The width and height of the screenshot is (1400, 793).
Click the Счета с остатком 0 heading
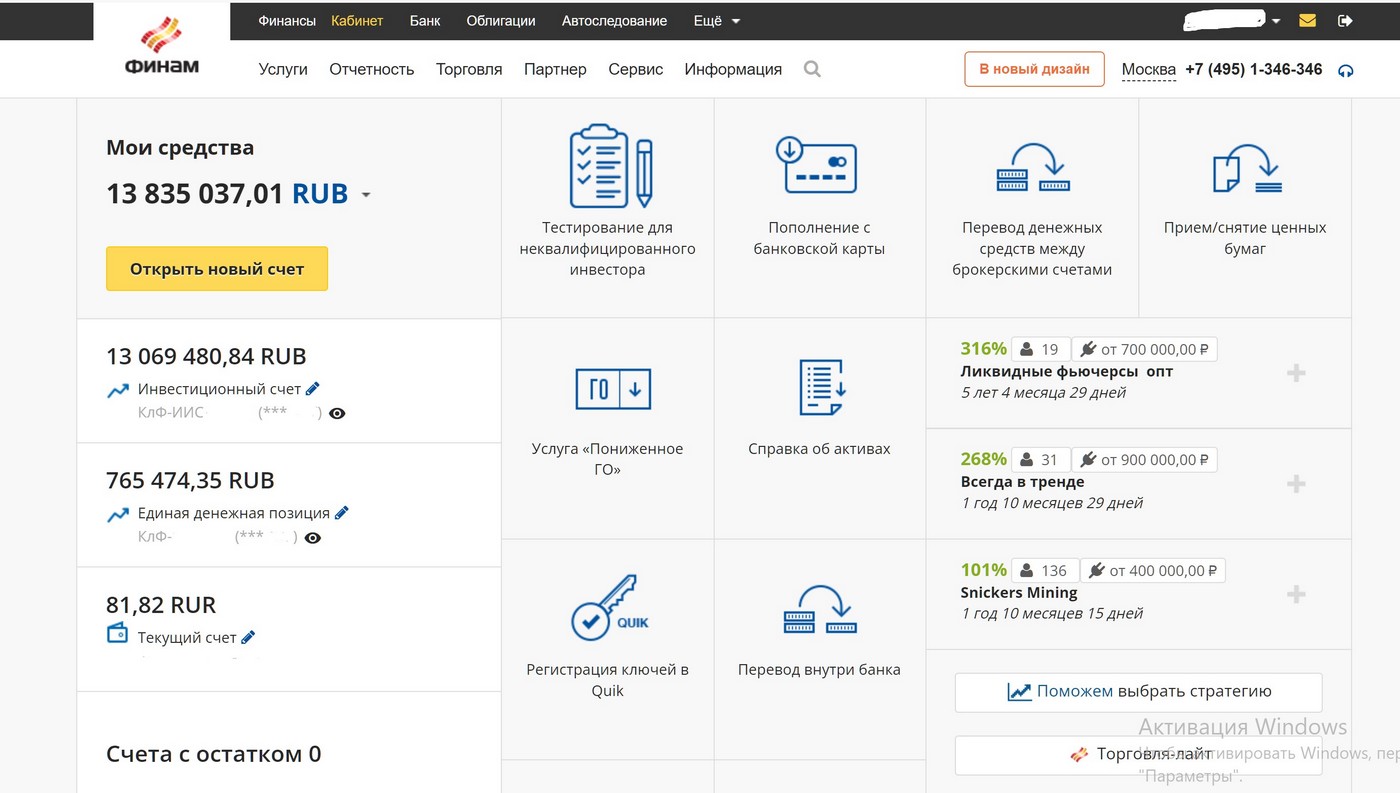(214, 754)
